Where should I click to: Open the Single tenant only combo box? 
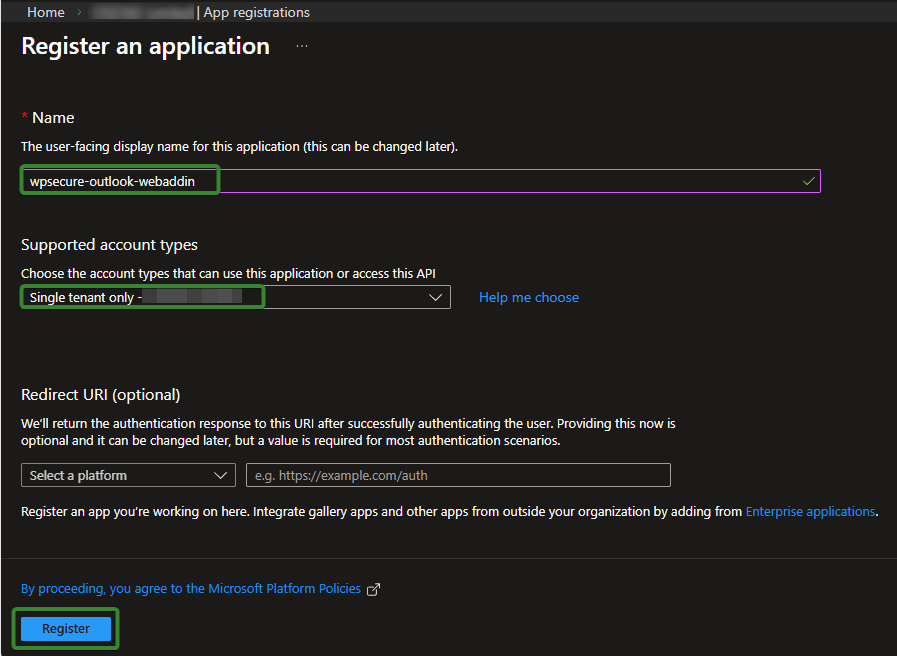pyautogui.click(x=235, y=297)
